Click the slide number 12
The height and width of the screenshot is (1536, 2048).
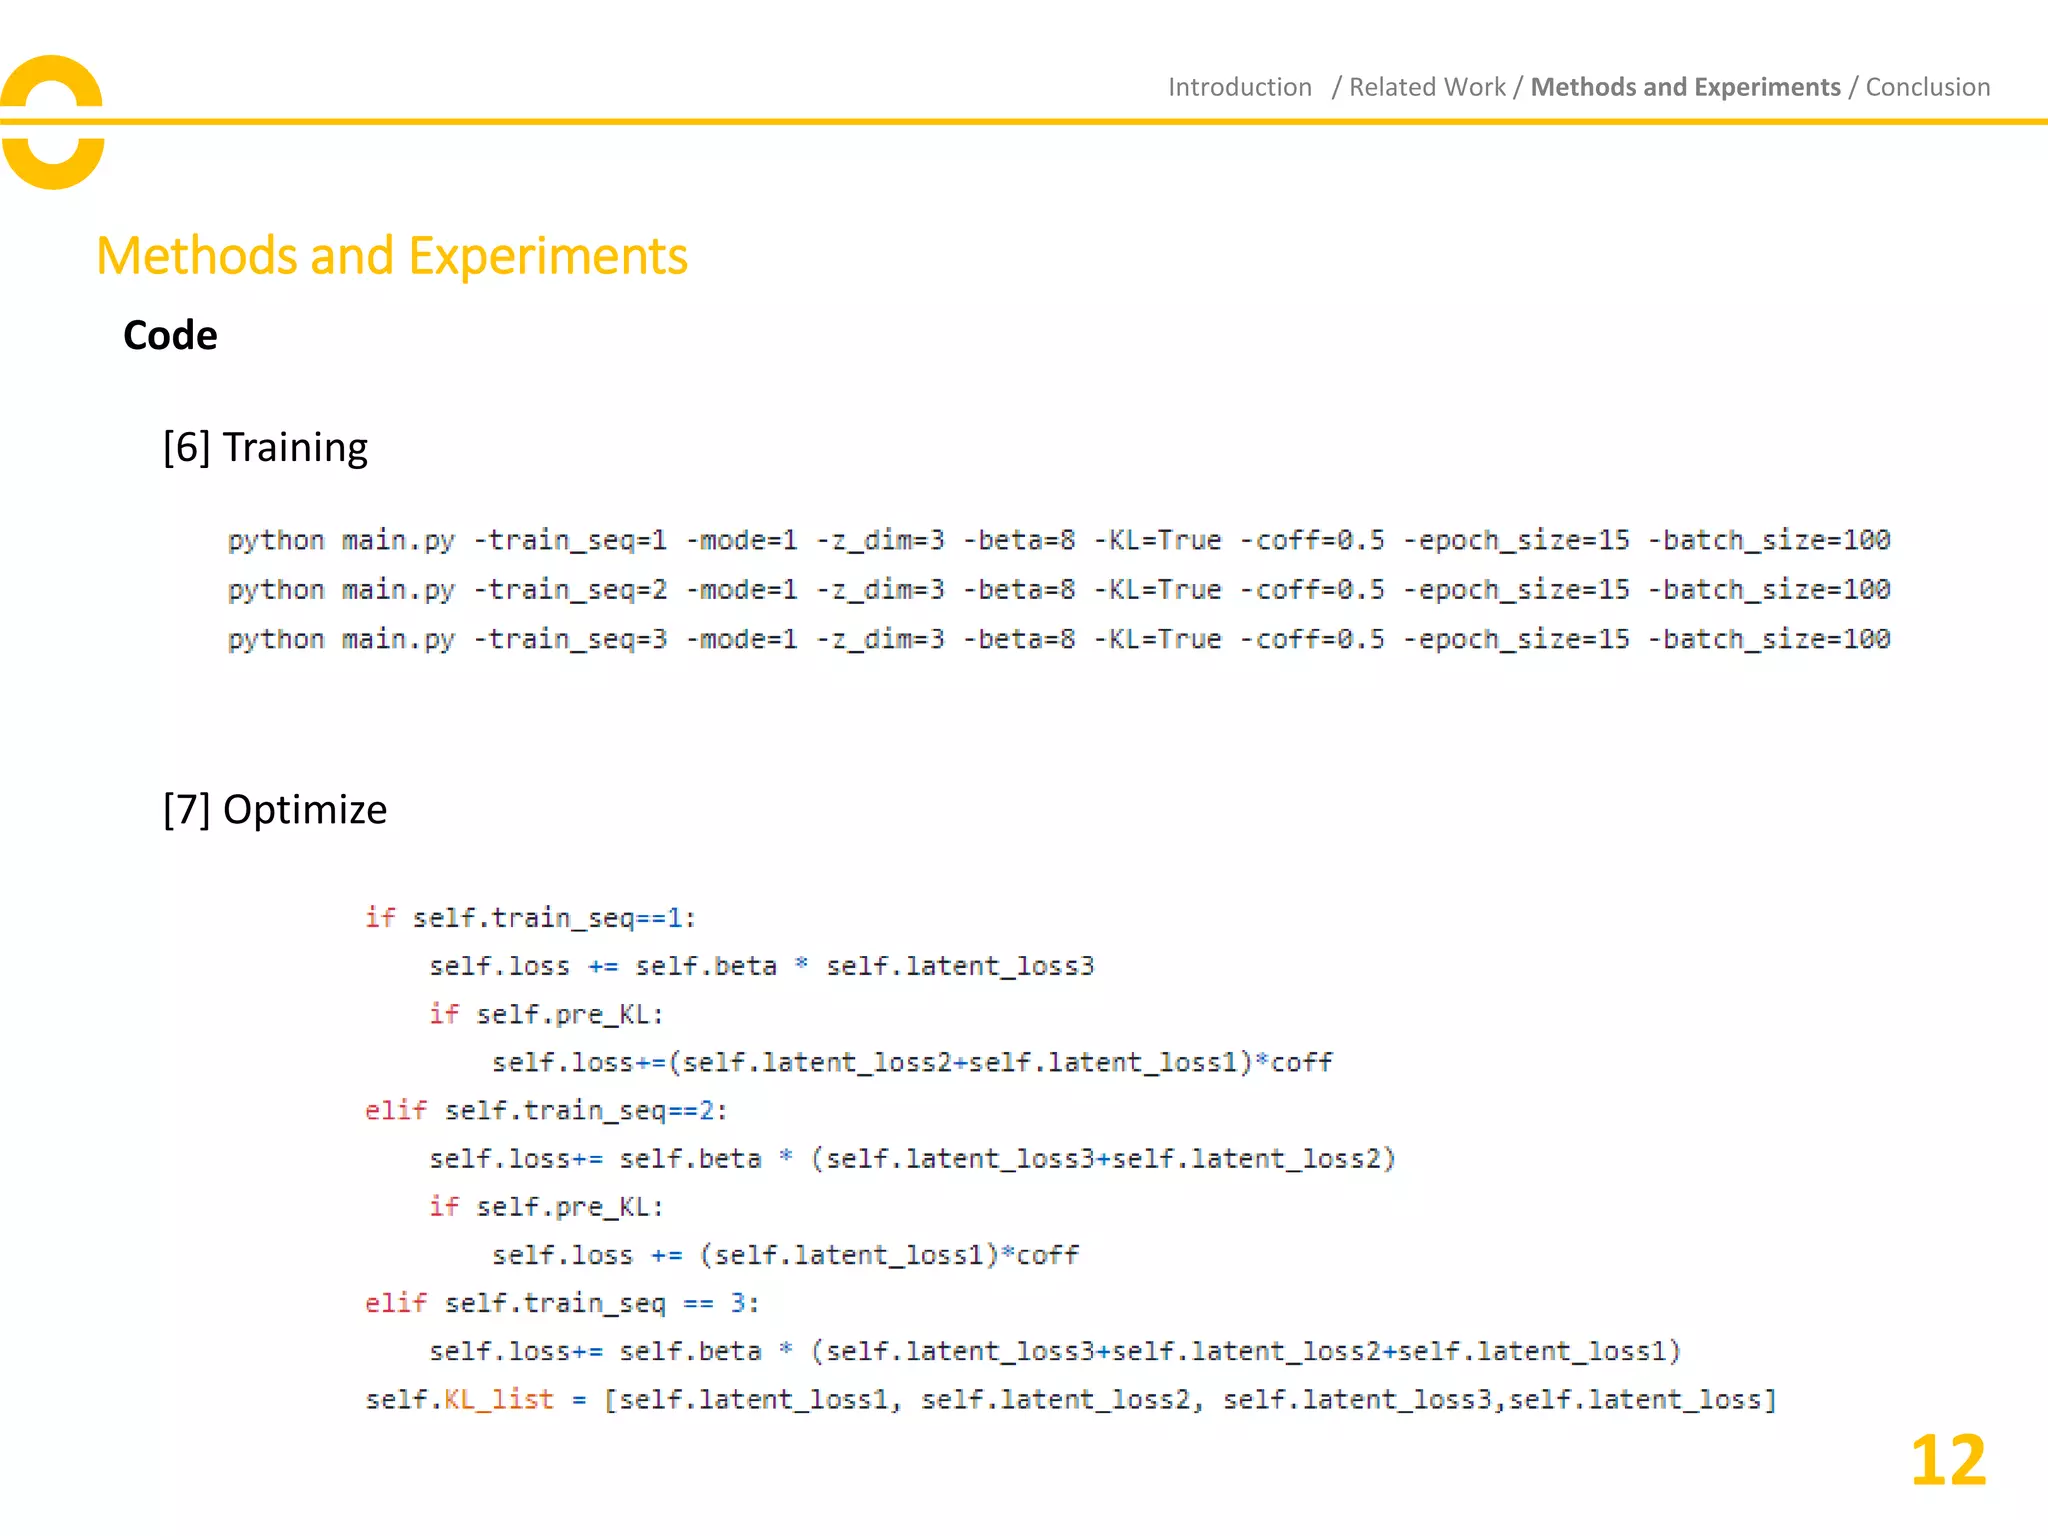1947,1461
